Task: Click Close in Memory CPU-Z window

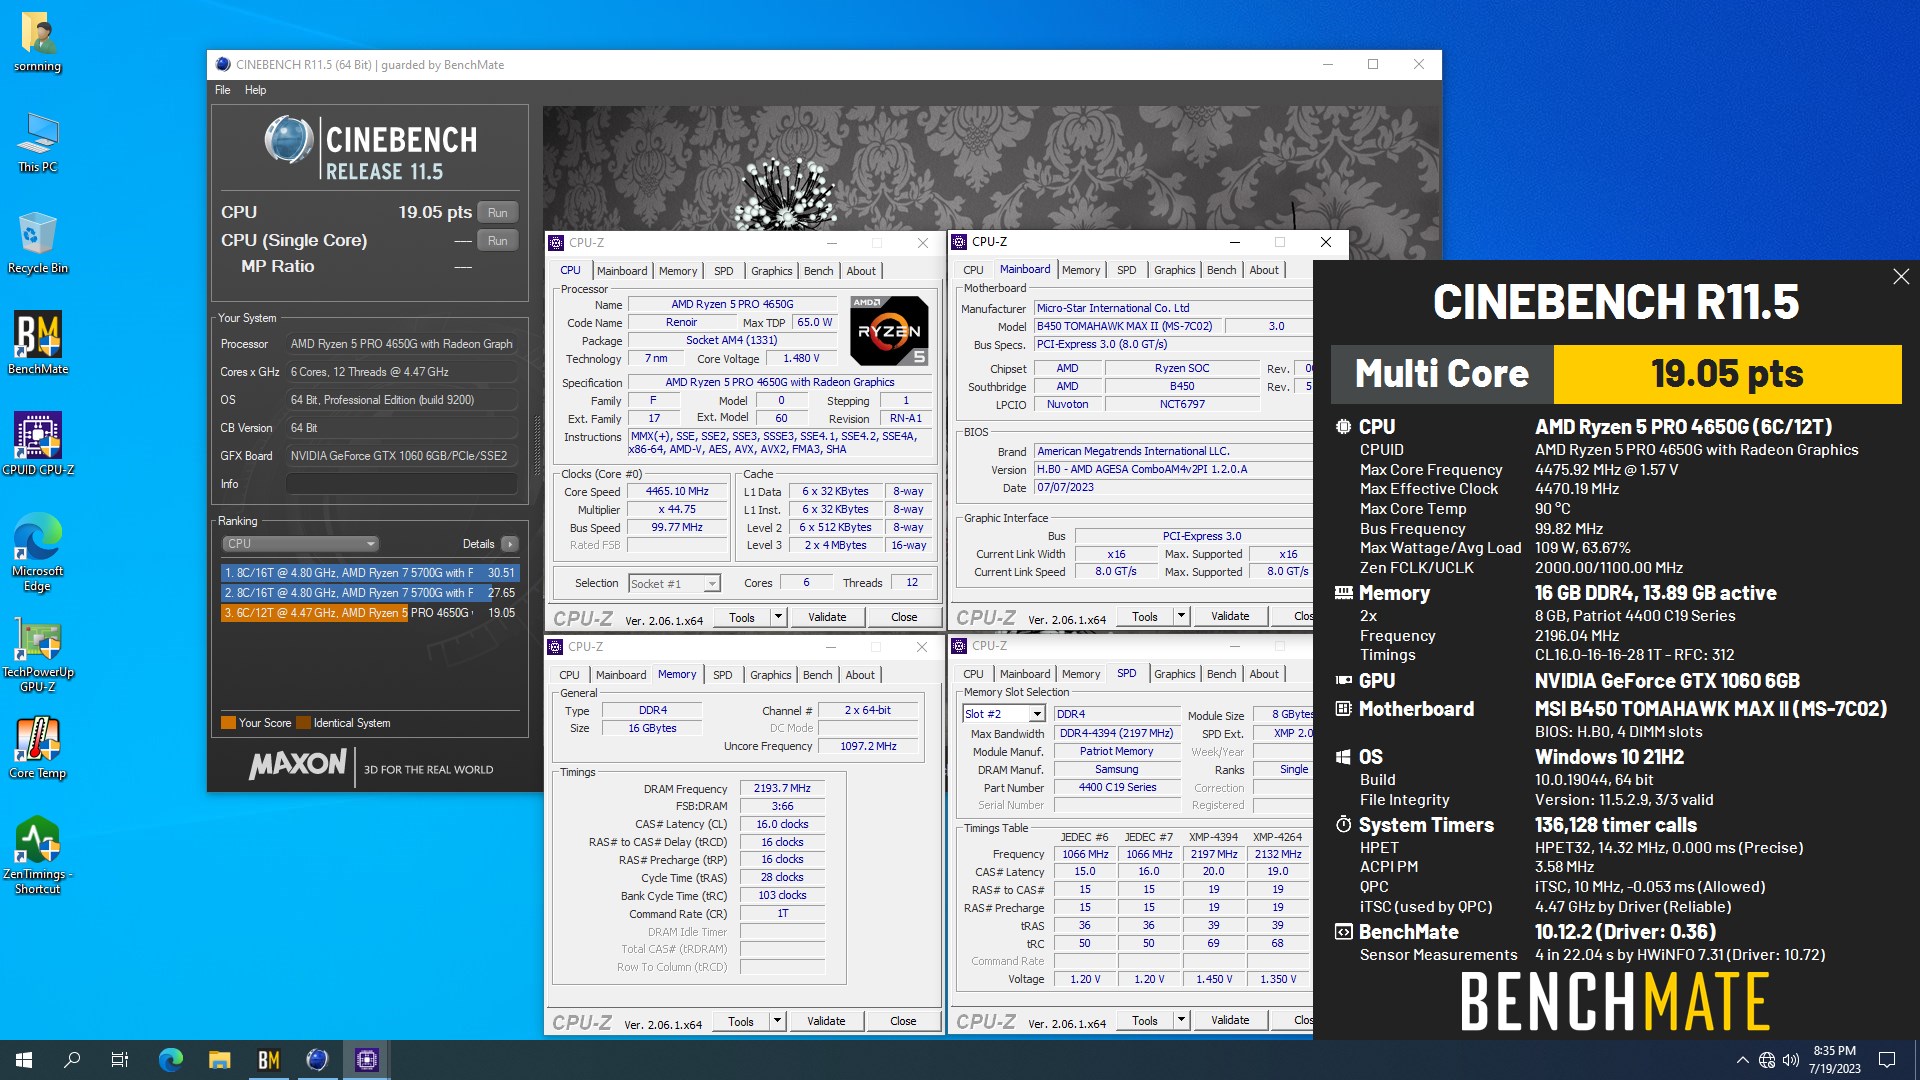Action: [903, 1021]
